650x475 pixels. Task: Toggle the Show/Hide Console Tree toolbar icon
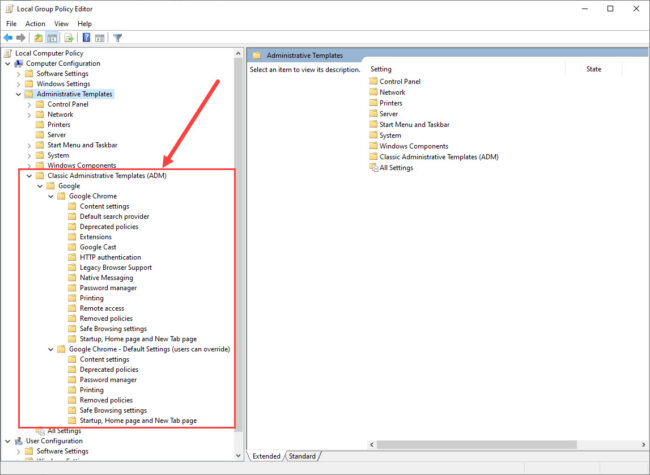tap(52, 38)
